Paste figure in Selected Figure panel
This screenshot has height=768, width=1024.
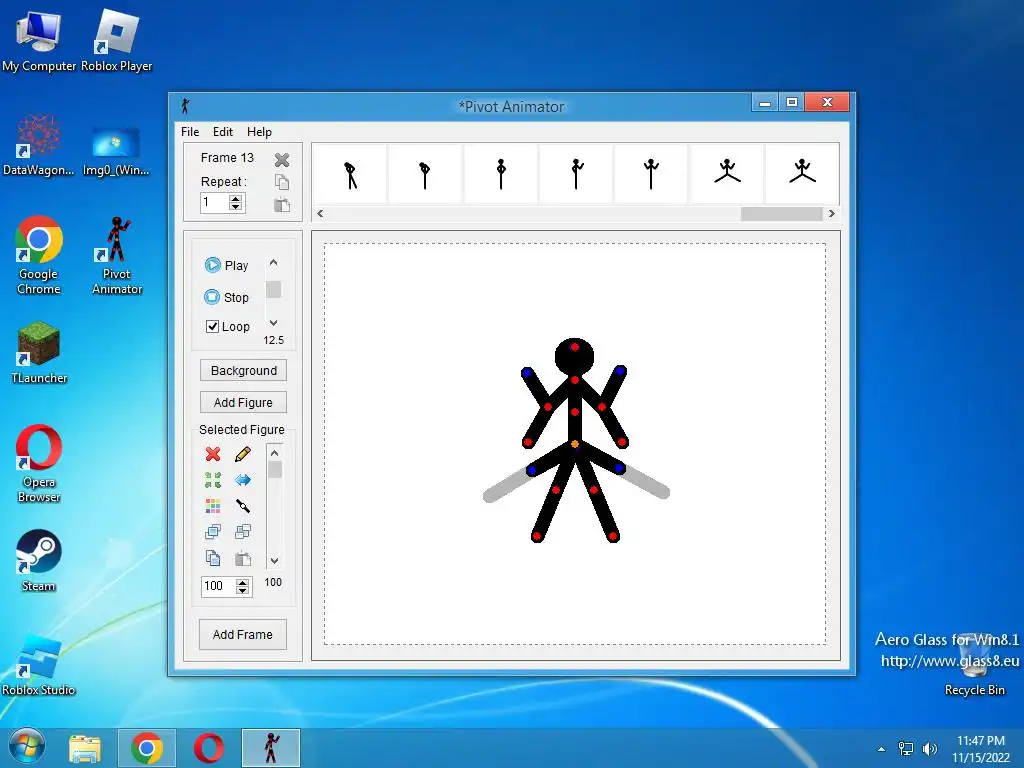(242, 558)
